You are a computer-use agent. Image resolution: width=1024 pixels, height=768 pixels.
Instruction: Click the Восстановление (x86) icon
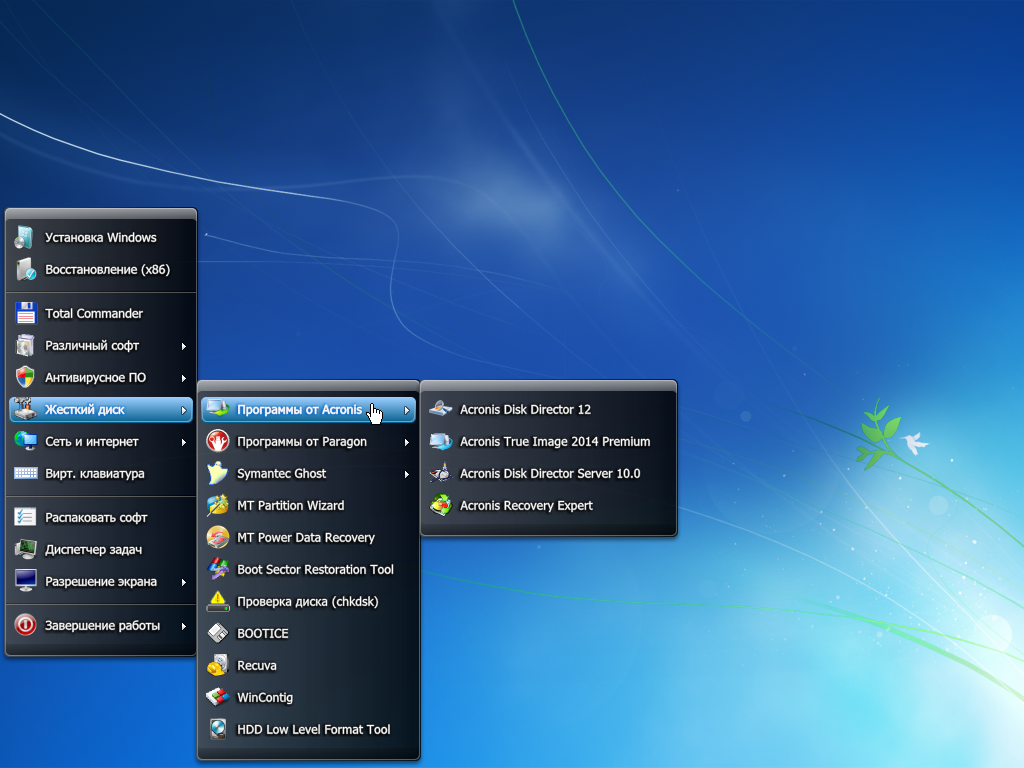click(25, 270)
